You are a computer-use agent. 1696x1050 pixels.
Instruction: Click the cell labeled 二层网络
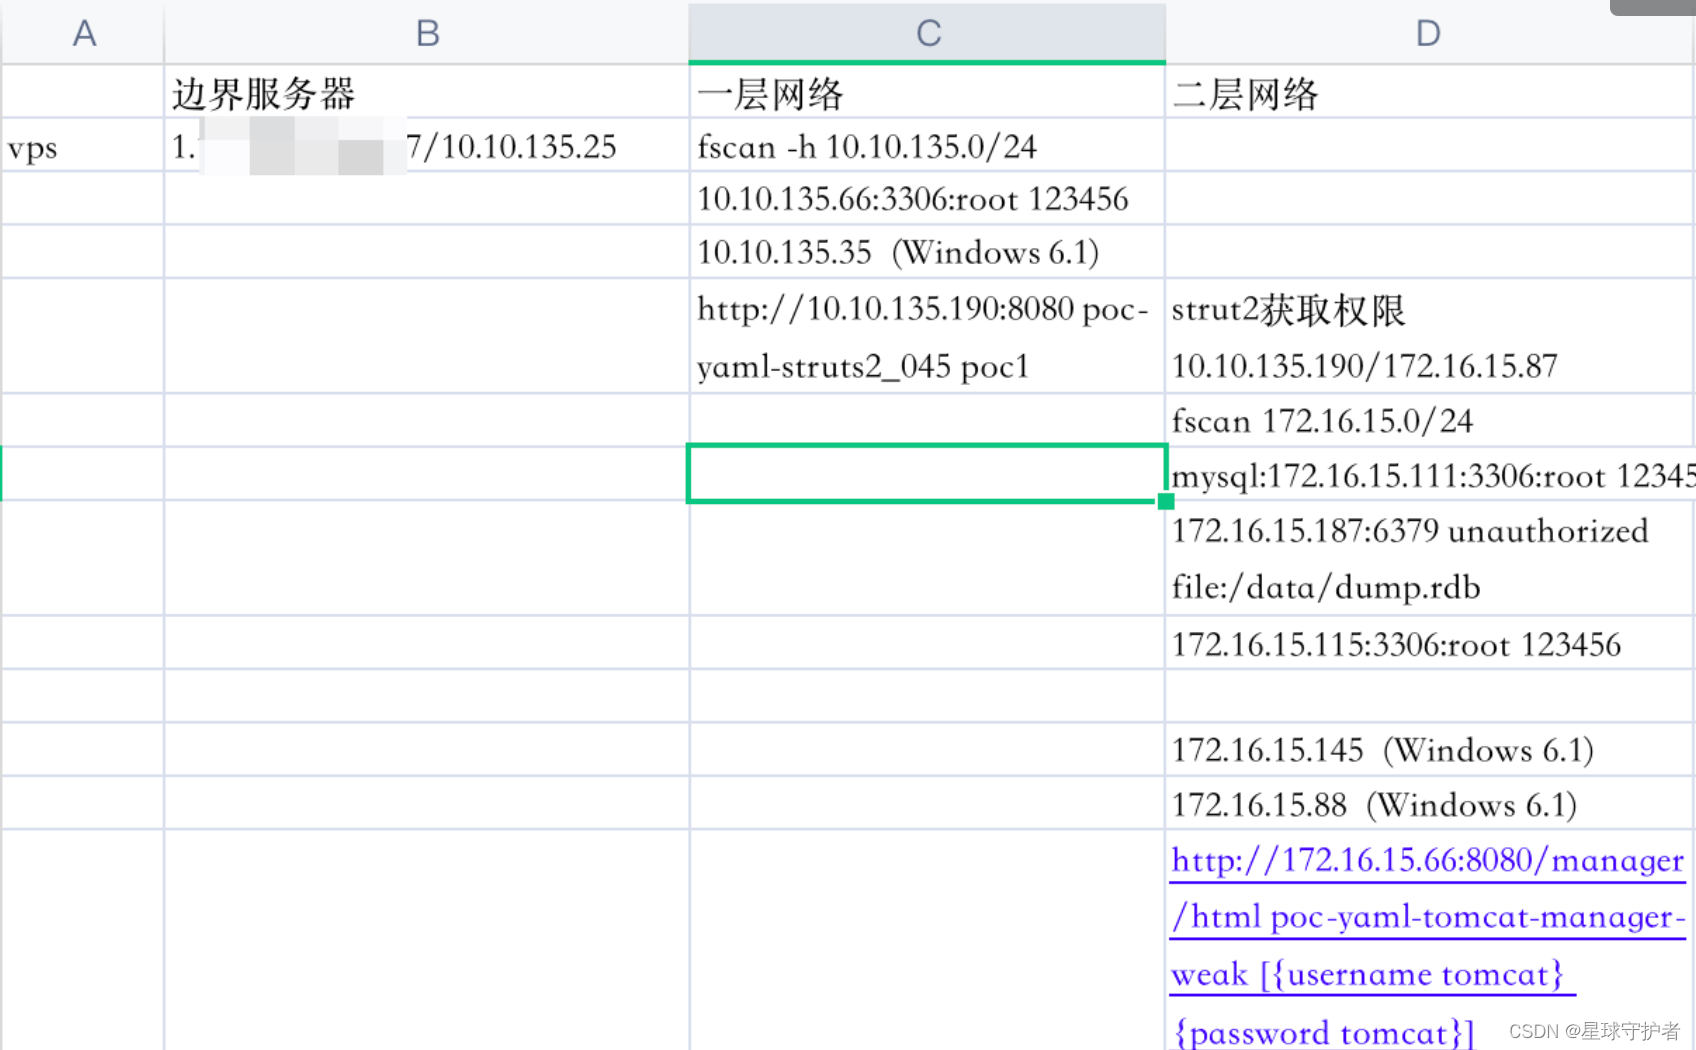[1430, 93]
